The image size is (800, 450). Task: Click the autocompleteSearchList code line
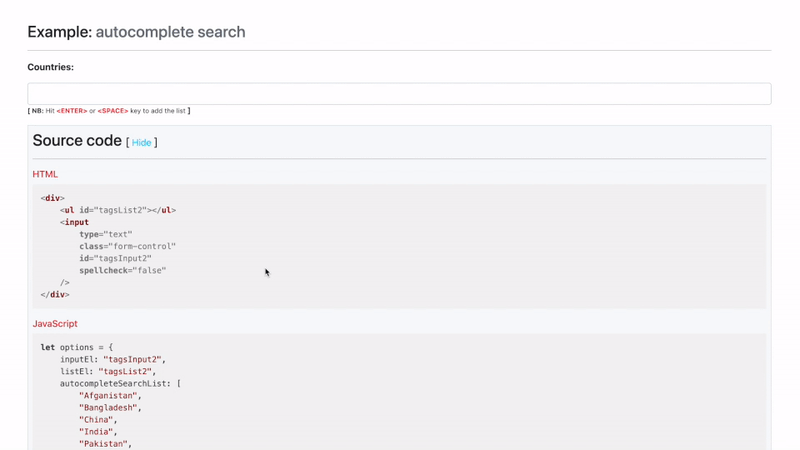tap(120, 384)
